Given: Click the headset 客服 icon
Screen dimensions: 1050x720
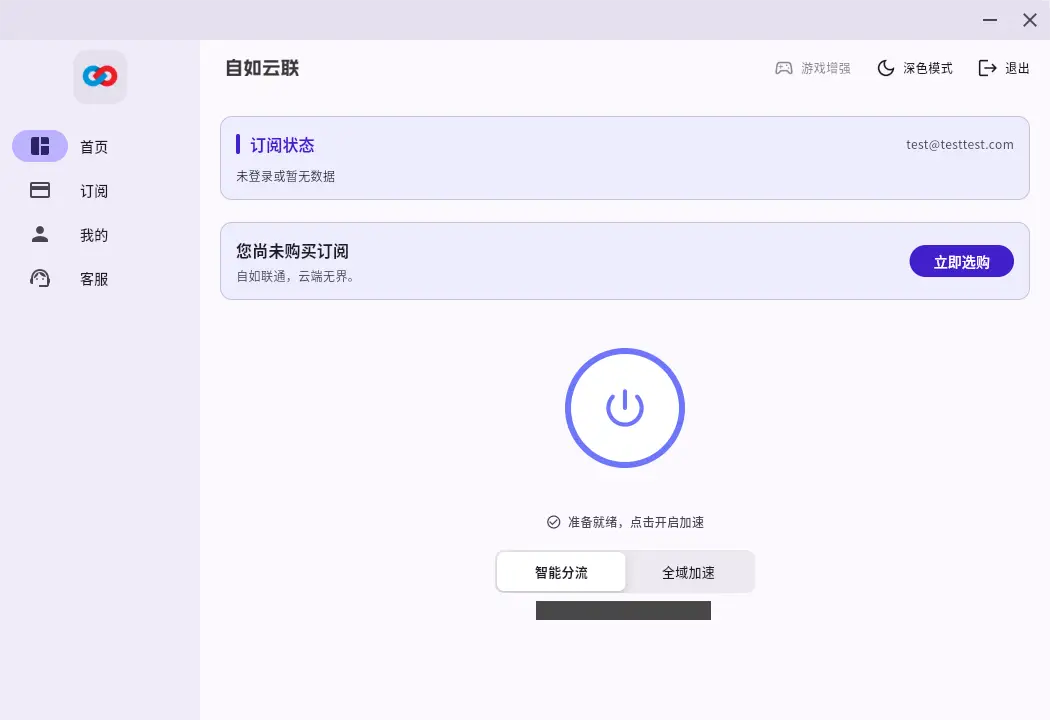Looking at the screenshot, I should coord(40,278).
